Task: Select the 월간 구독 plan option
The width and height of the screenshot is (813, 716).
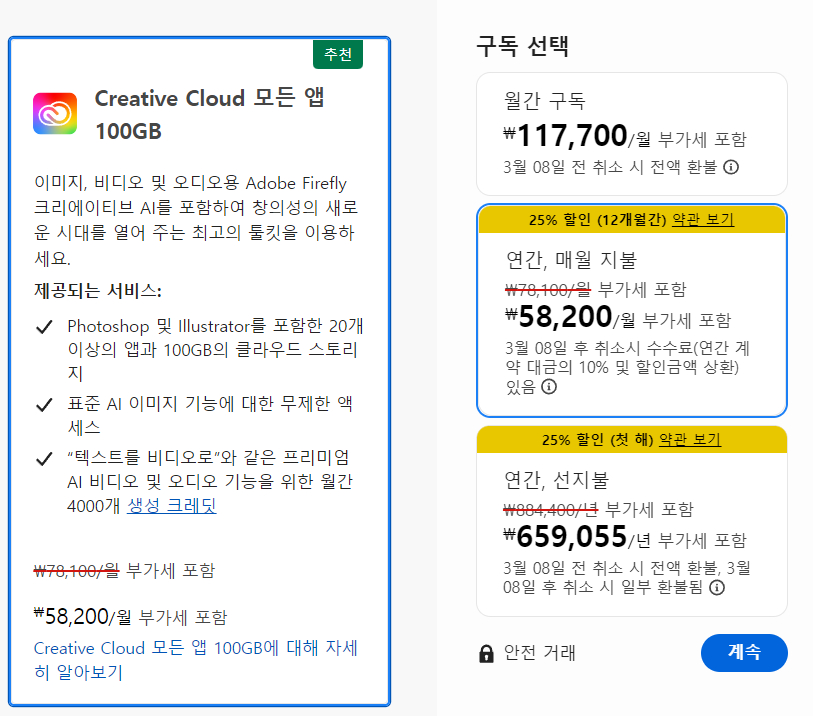Action: point(631,133)
